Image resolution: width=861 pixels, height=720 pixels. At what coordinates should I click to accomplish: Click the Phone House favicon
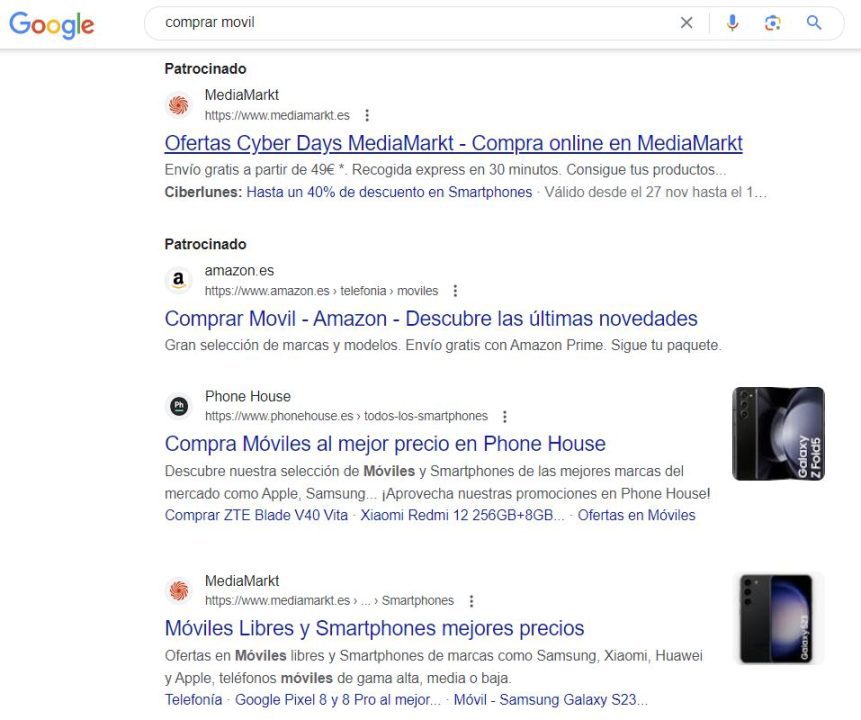click(178, 406)
